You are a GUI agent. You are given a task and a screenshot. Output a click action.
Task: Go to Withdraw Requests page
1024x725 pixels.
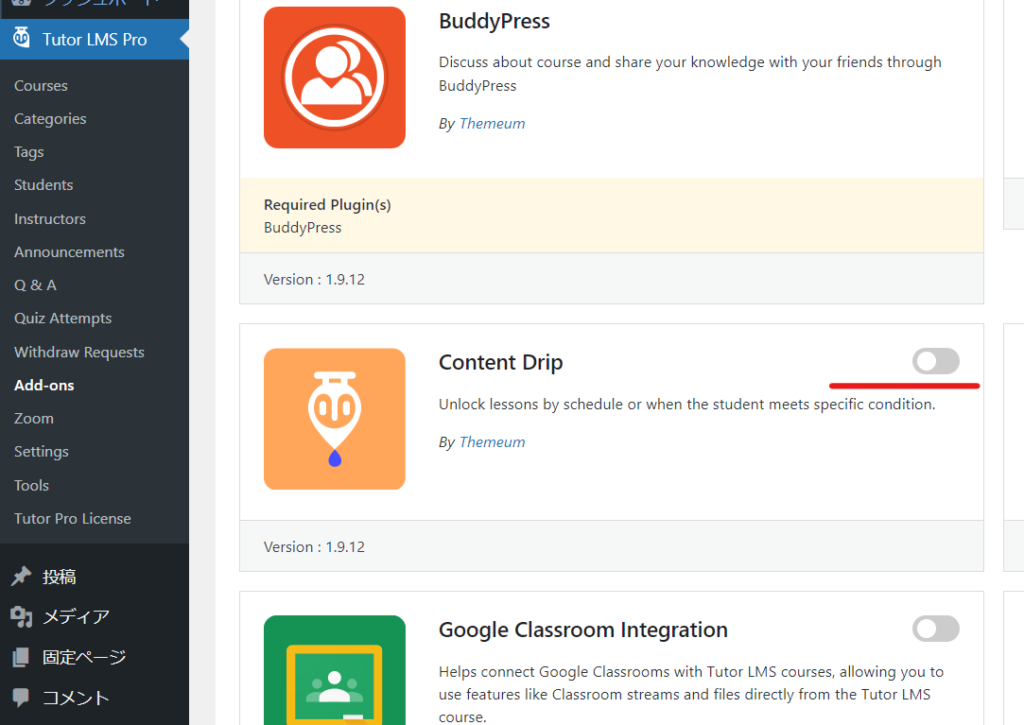79,352
